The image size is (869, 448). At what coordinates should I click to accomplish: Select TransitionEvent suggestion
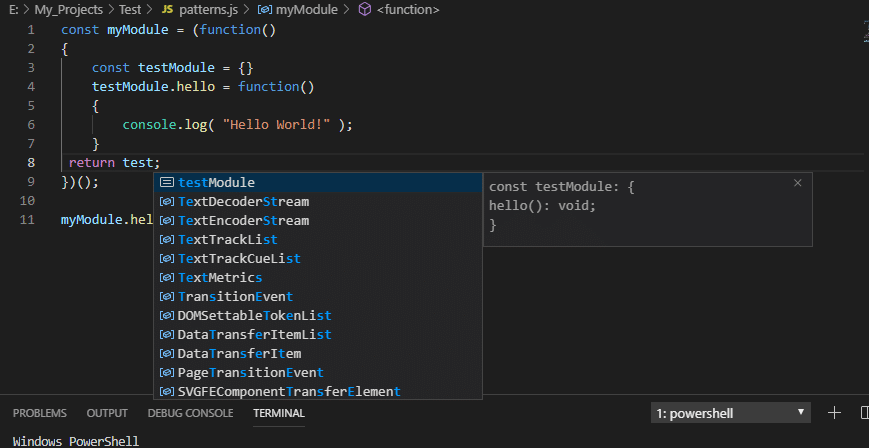click(x=318, y=296)
